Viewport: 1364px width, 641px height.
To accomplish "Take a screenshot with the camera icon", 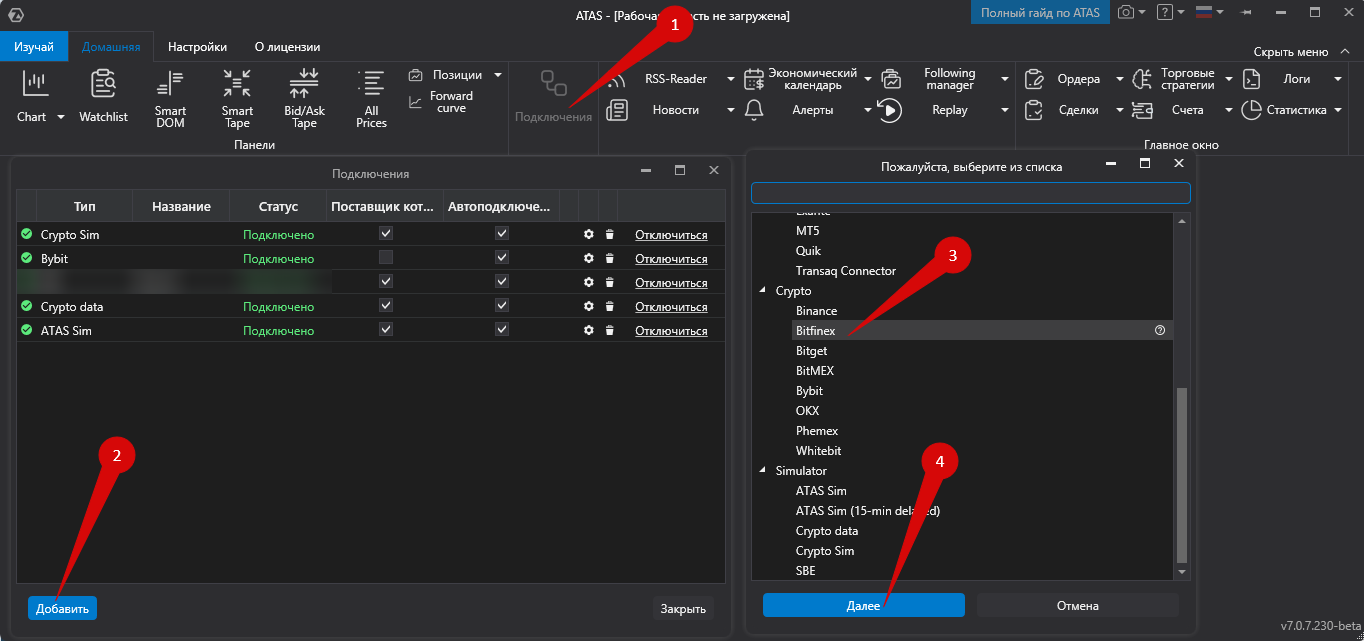I will point(1126,12).
